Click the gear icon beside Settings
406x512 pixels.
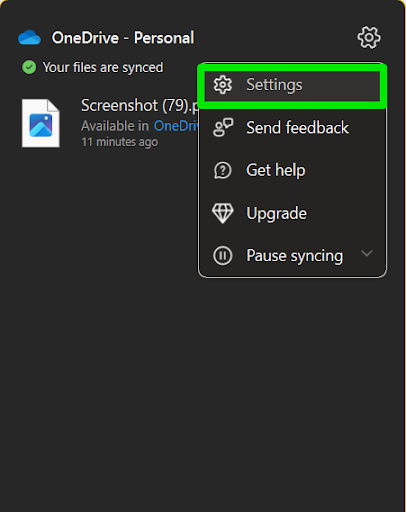223,85
